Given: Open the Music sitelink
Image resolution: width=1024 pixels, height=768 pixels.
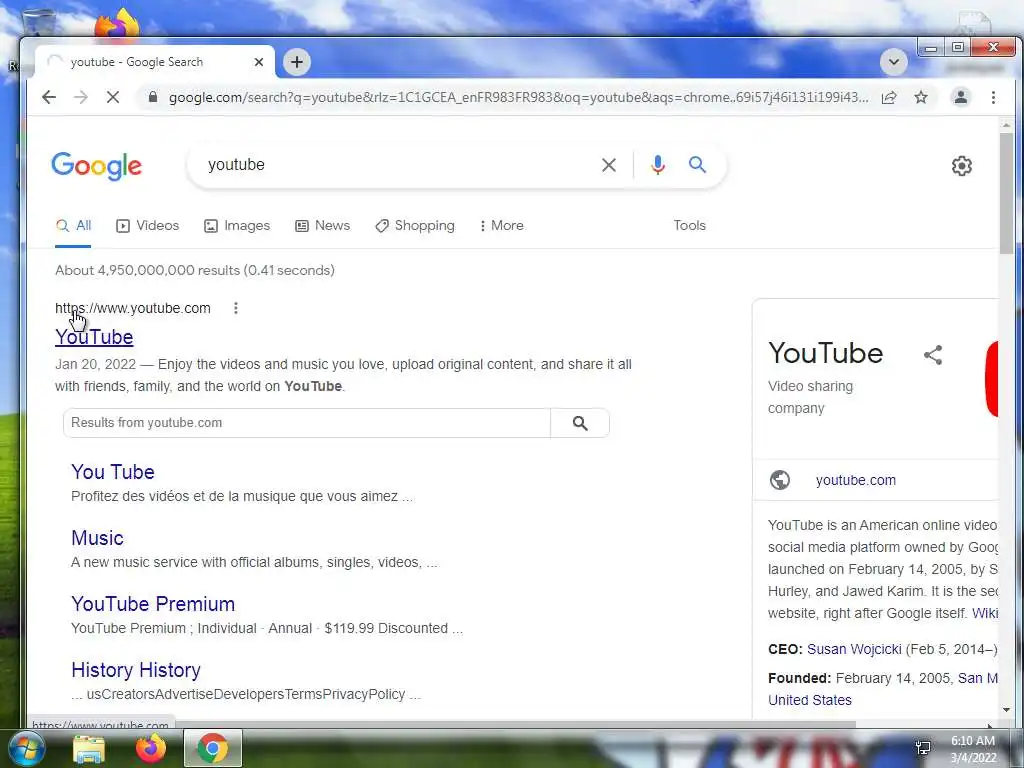Looking at the screenshot, I should coord(97,537).
